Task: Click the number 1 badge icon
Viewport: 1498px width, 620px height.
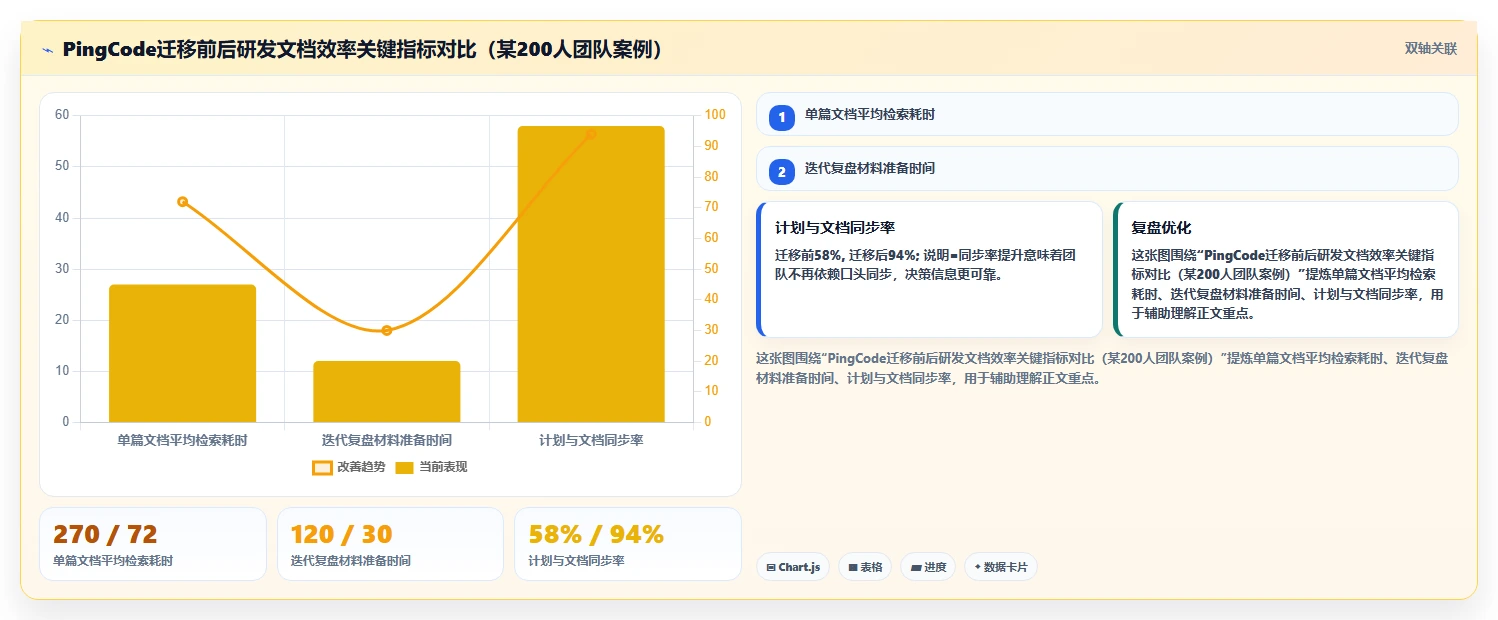Action: [x=782, y=117]
